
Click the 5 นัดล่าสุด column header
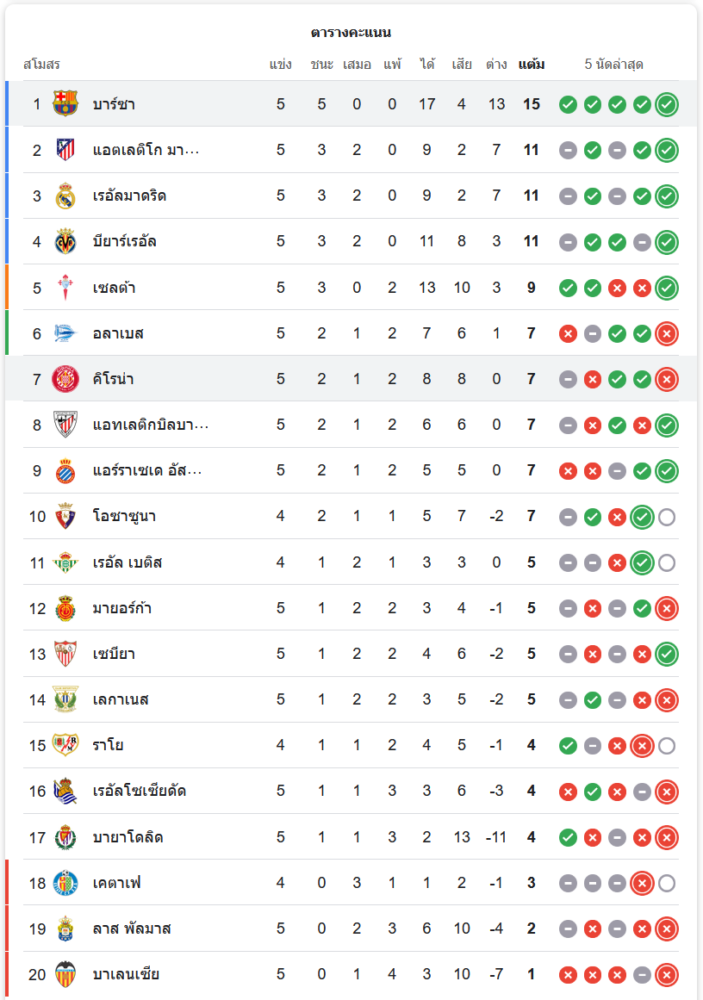click(x=613, y=65)
